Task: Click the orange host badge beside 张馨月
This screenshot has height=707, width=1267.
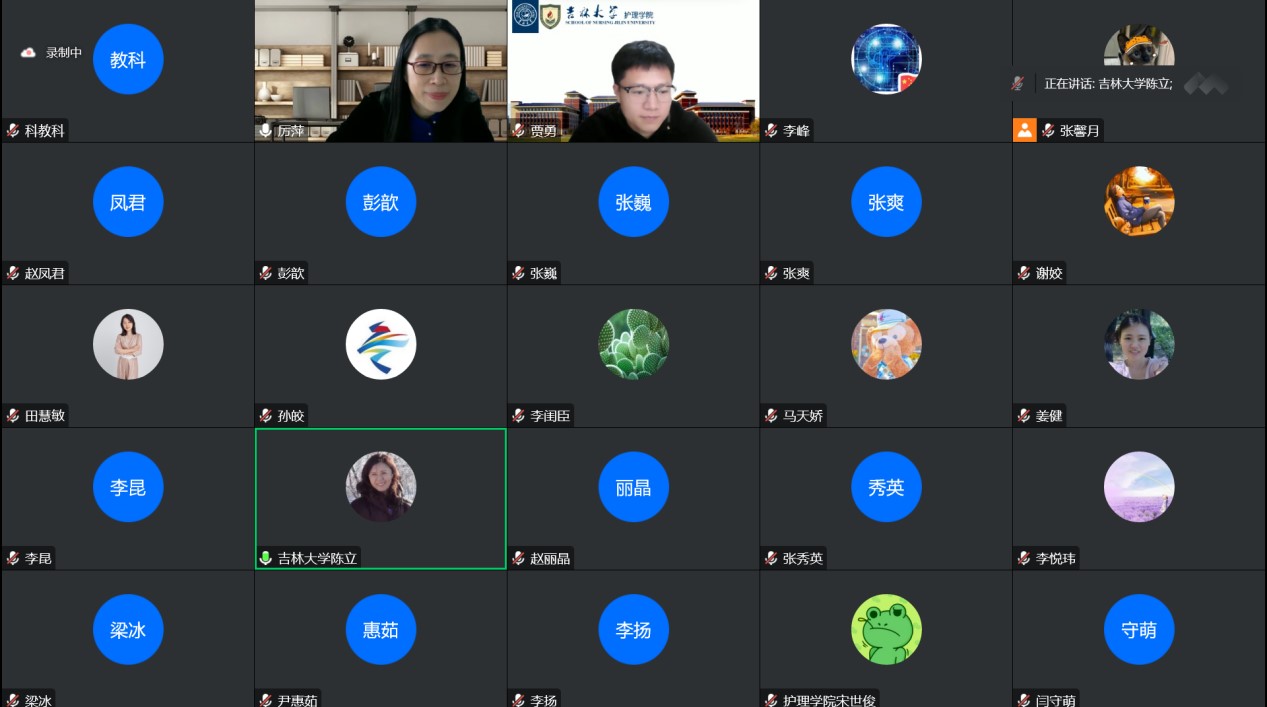Action: pyautogui.click(x=1024, y=130)
